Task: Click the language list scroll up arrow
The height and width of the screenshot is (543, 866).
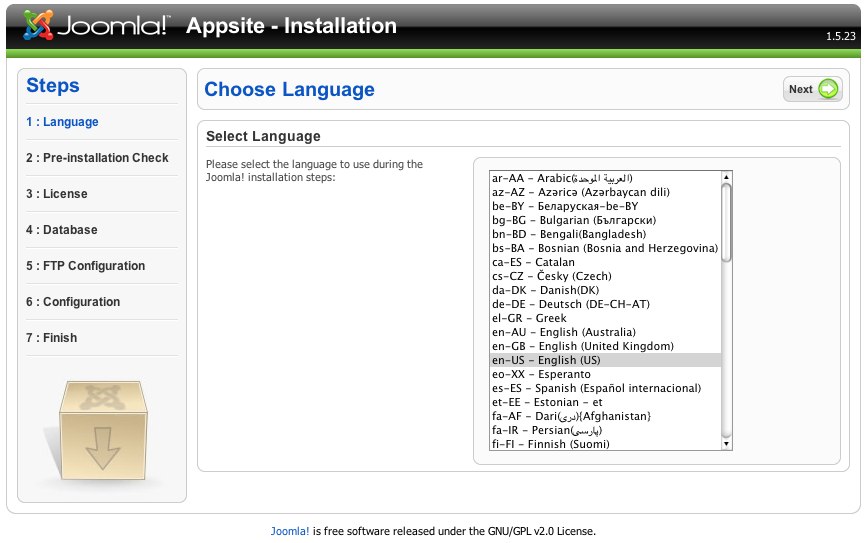Action: pyautogui.click(x=726, y=177)
